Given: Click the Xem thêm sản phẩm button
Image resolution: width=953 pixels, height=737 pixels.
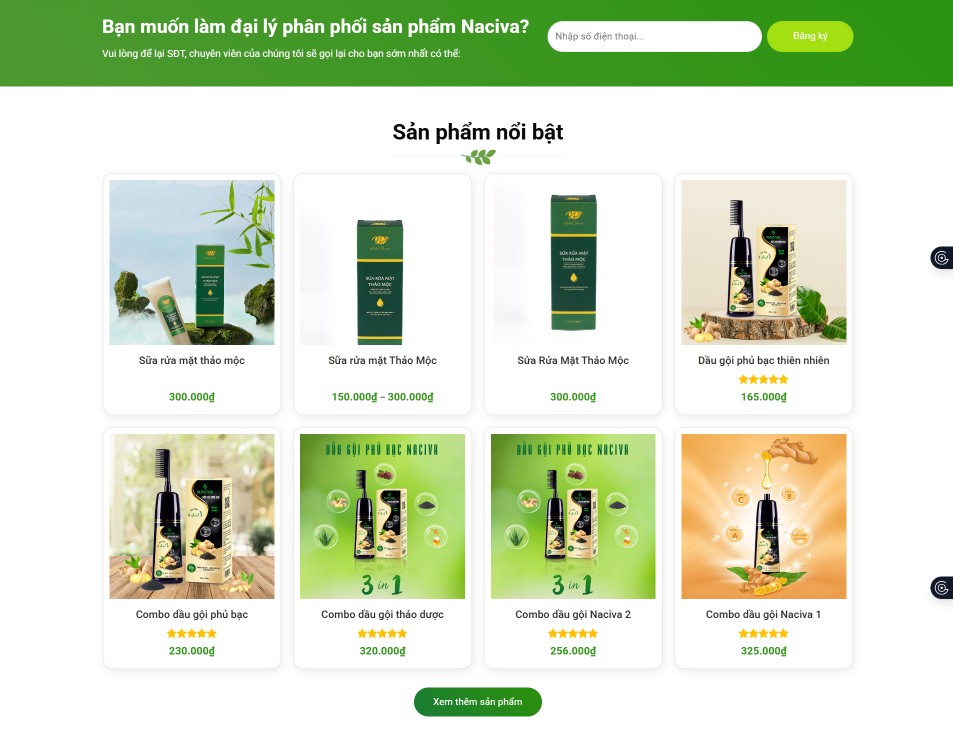Looking at the screenshot, I should click(x=478, y=702).
